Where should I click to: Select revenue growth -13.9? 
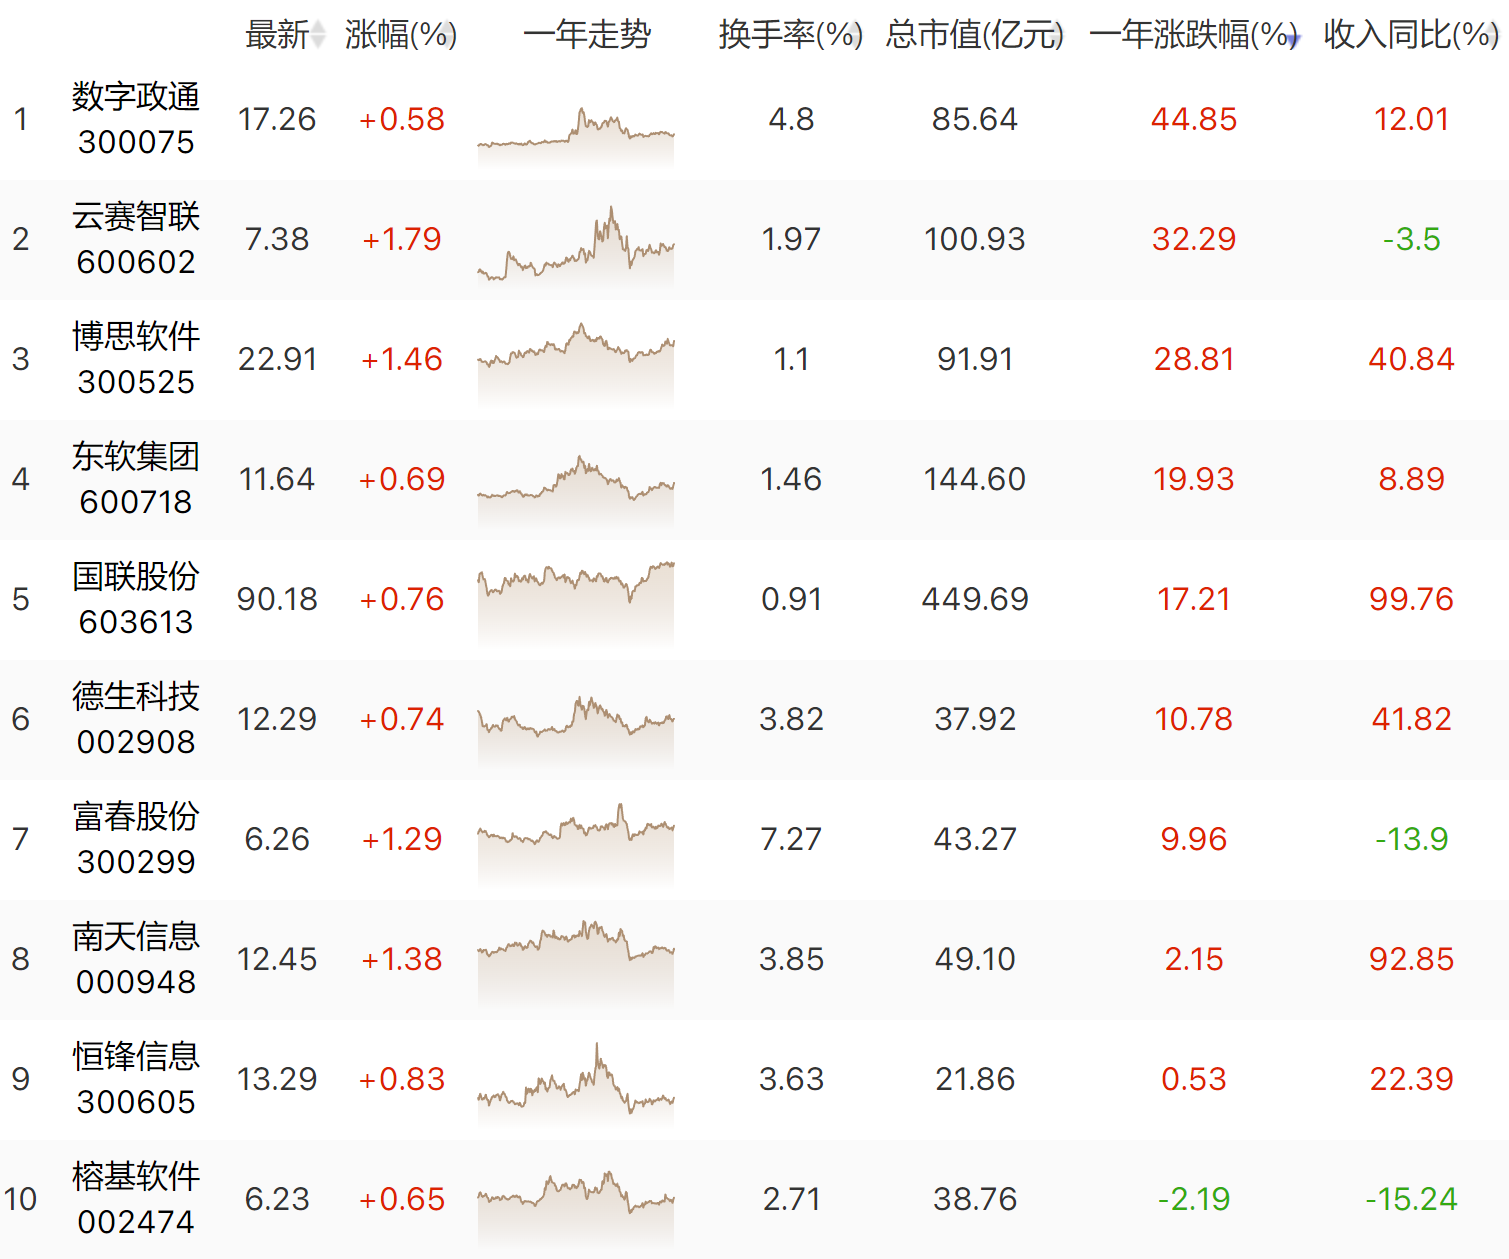pos(1411,839)
